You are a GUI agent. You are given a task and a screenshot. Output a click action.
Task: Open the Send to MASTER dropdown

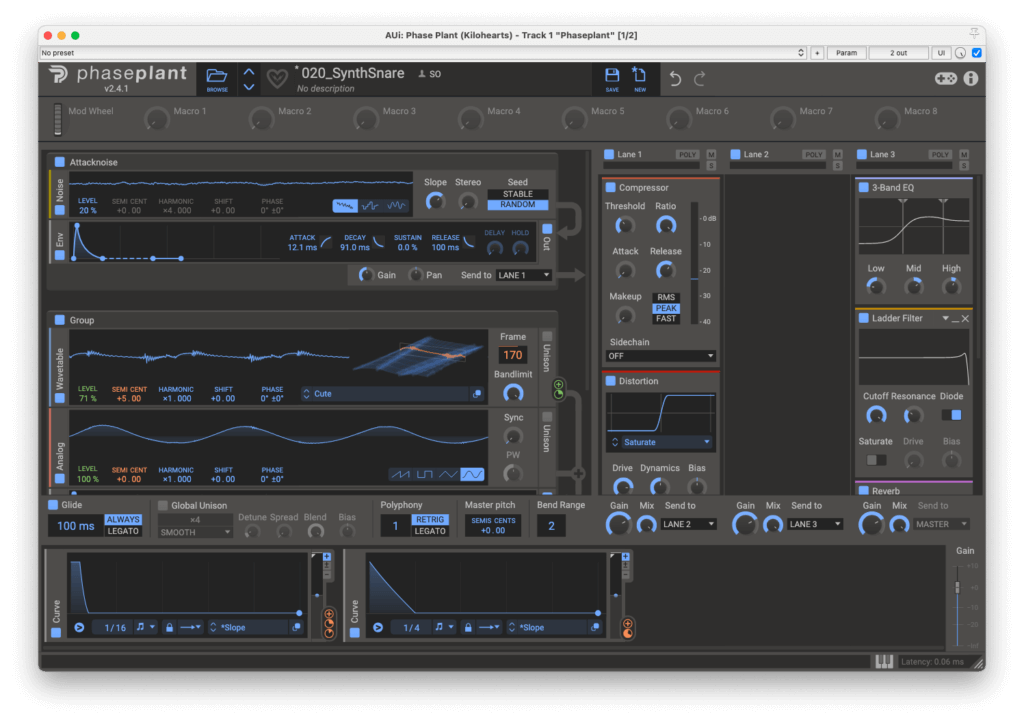tap(941, 524)
